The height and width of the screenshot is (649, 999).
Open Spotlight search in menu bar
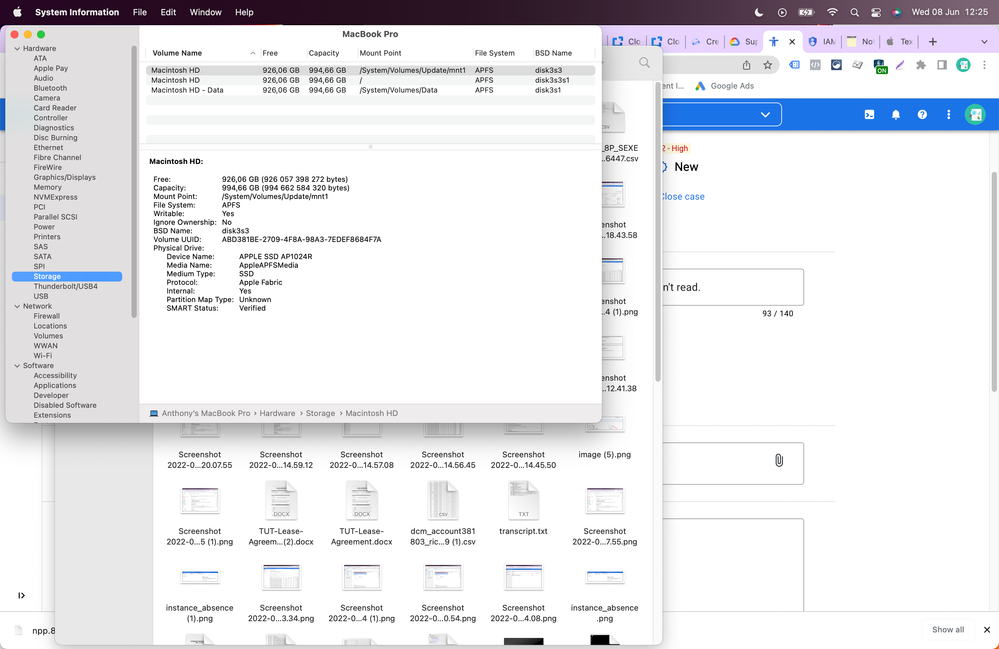click(854, 12)
